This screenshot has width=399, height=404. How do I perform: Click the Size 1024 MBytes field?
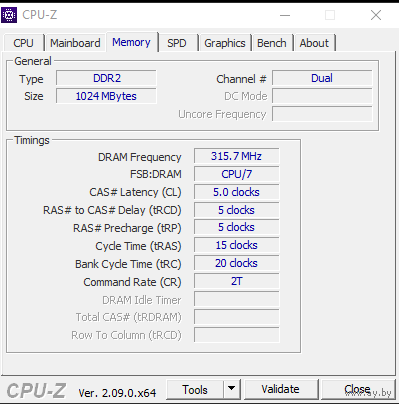click(106, 96)
